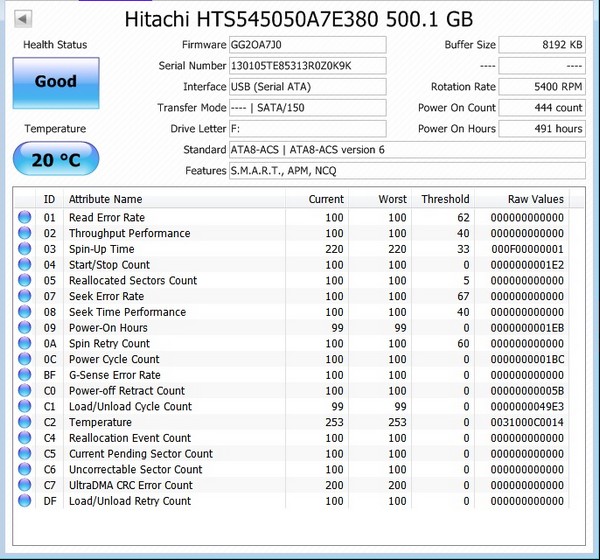
Task: Click the Current column header
Action: (x=326, y=199)
